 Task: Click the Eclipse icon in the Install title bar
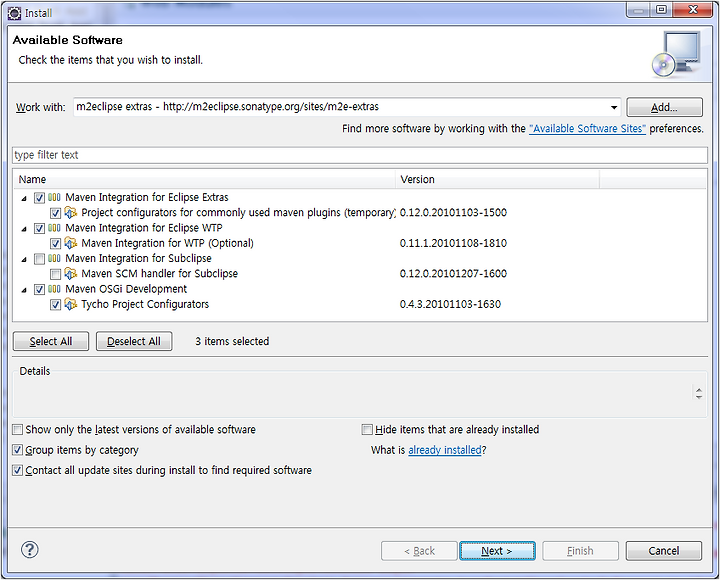pyautogui.click(x=14, y=13)
